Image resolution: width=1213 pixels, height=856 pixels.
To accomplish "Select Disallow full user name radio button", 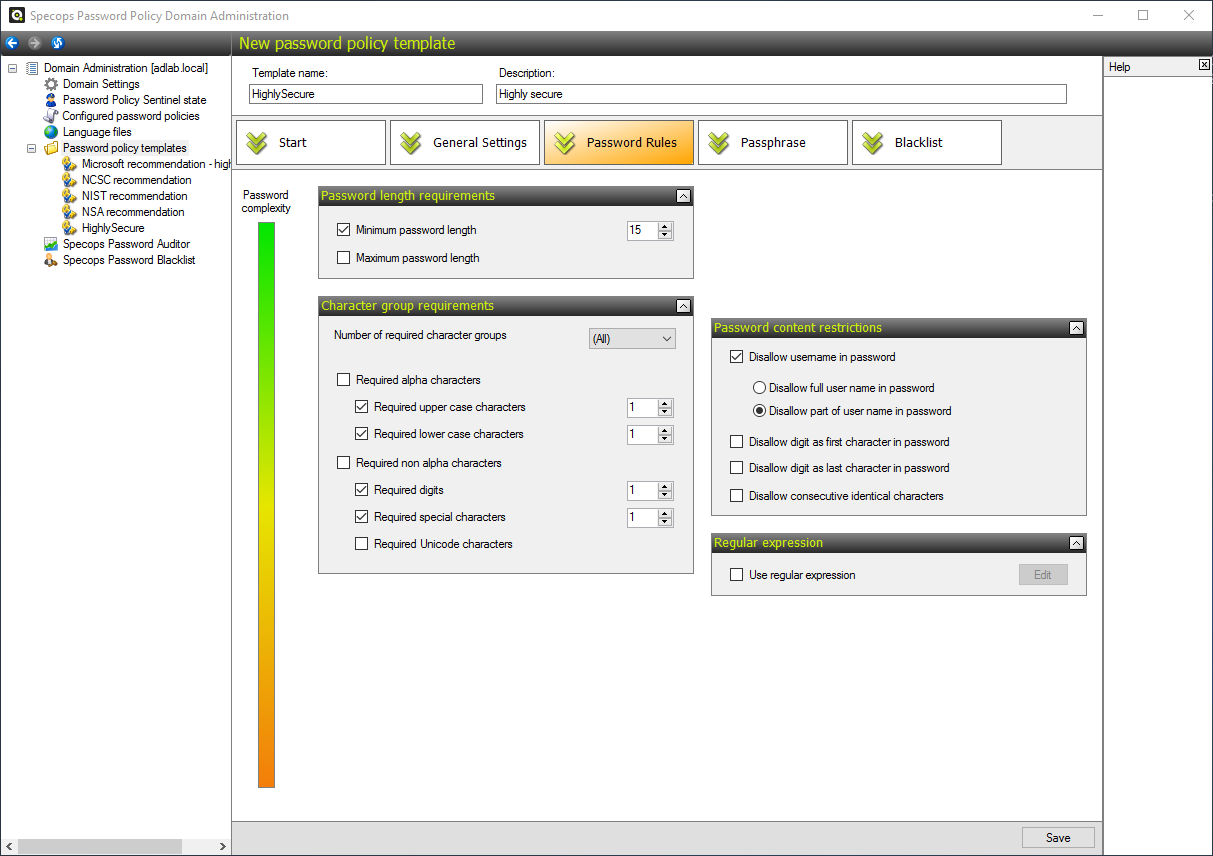I will (x=760, y=388).
